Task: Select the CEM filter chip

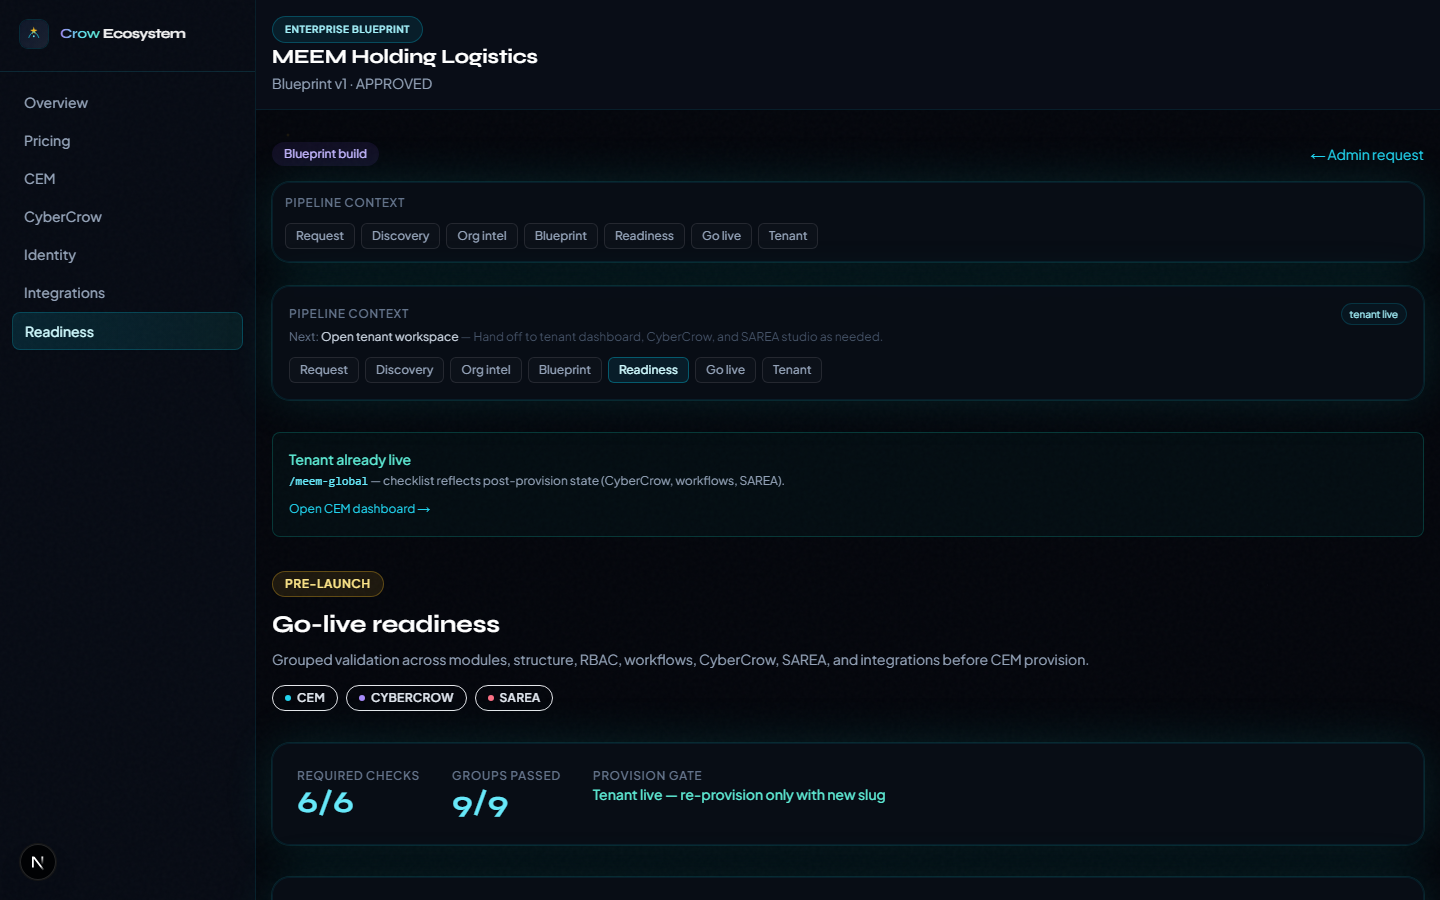Action: pyautogui.click(x=305, y=698)
